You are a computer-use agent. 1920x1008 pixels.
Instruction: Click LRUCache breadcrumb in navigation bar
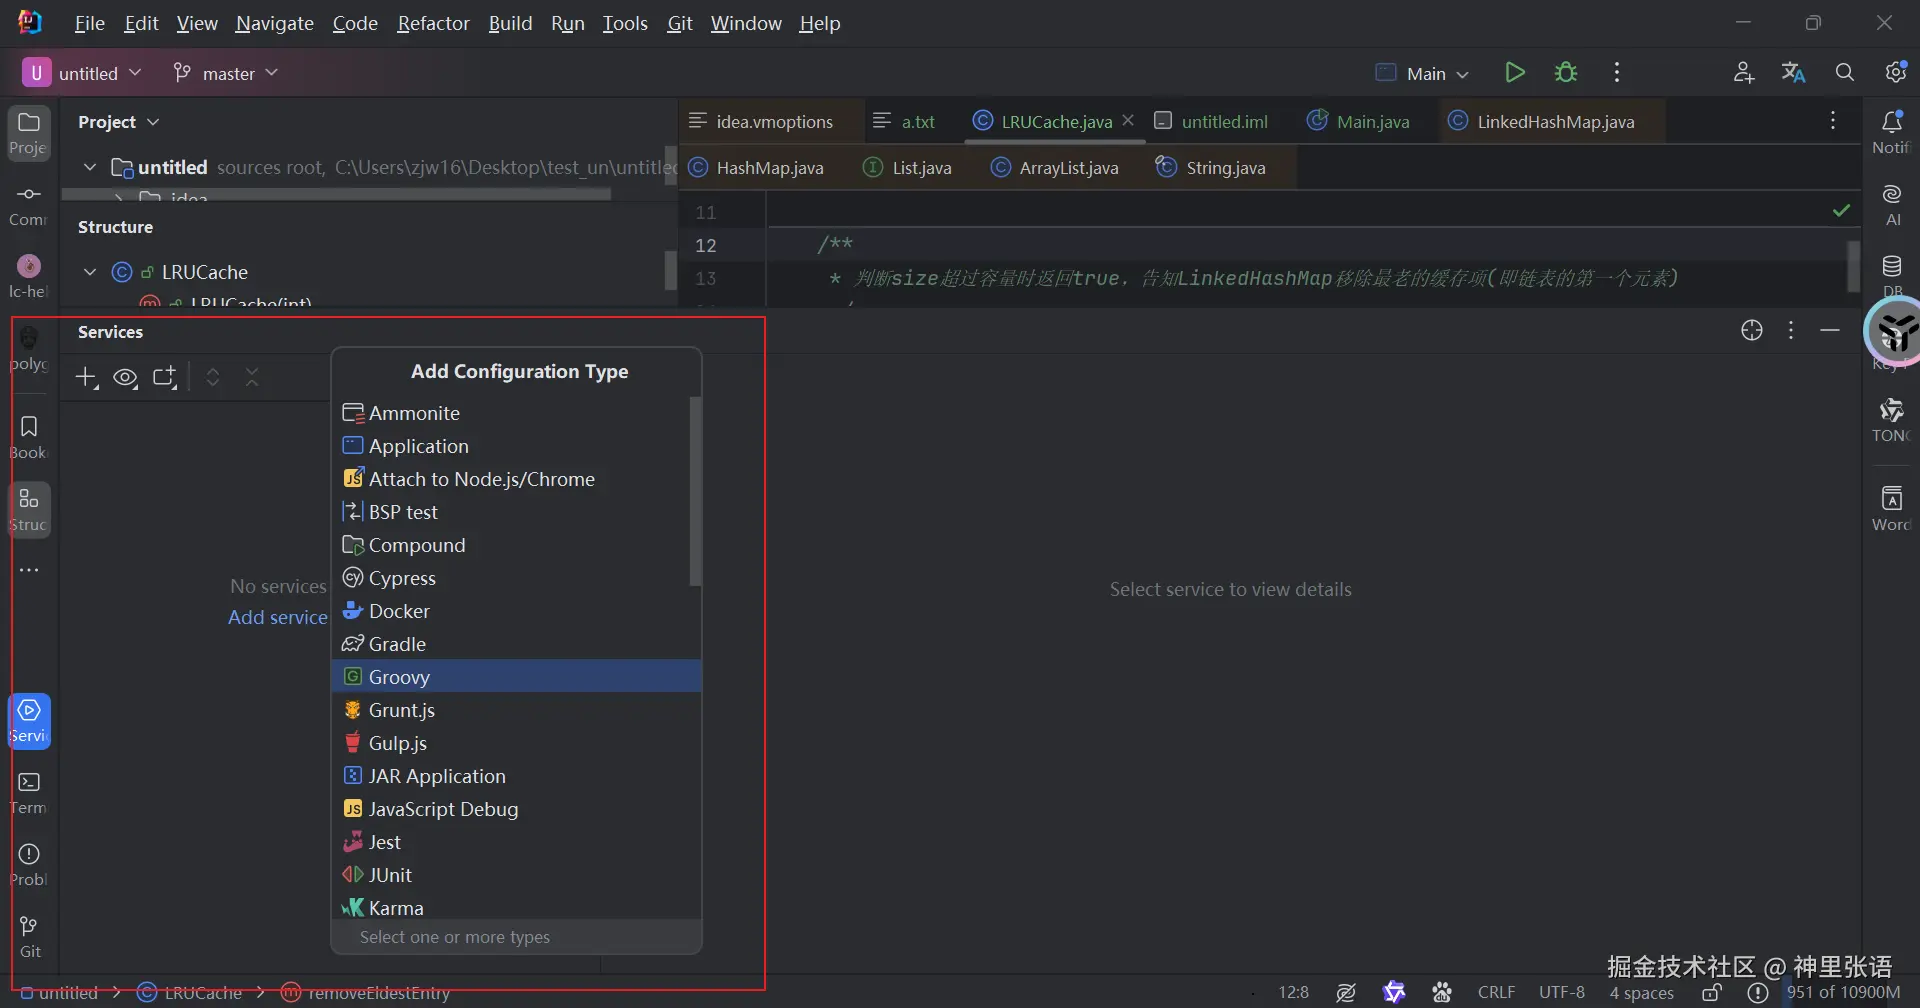[x=190, y=993]
